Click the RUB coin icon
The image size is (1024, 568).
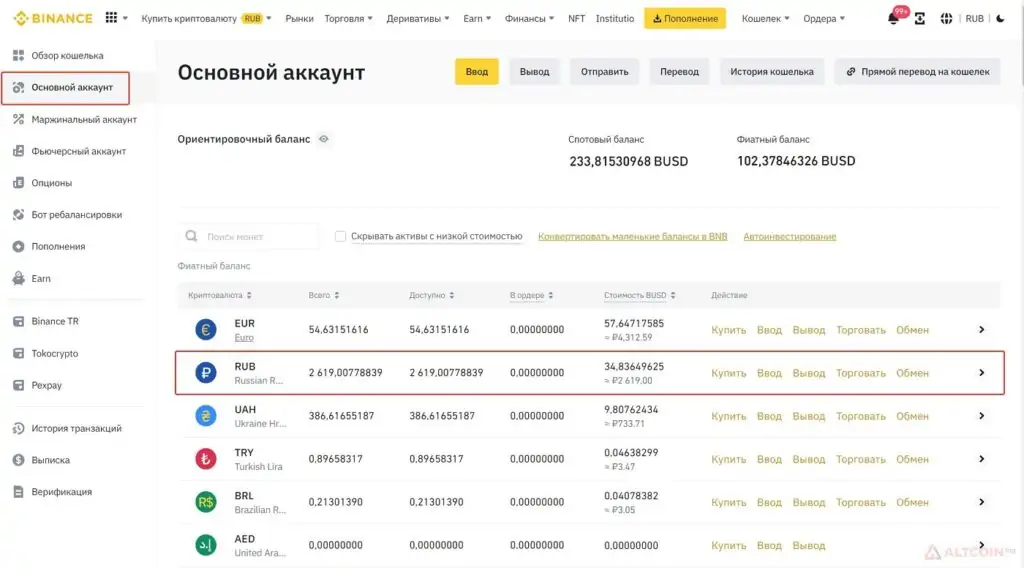pos(206,373)
